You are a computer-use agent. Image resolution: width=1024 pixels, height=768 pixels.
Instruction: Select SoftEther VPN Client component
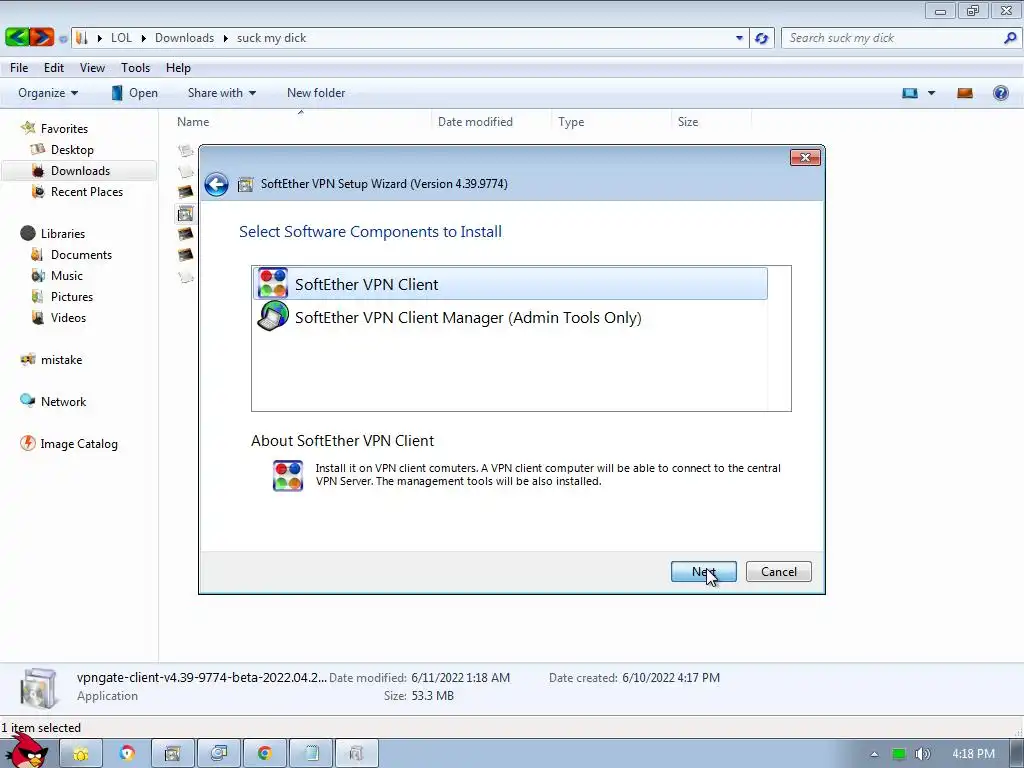[510, 284]
